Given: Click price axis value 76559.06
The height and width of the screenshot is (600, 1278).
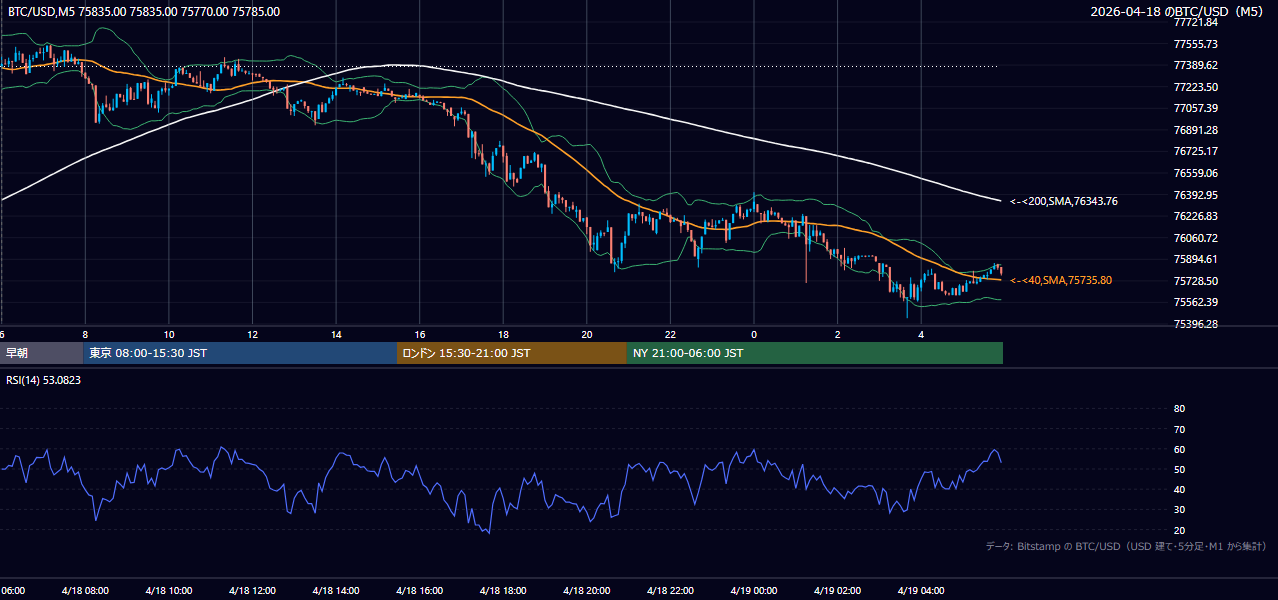Looking at the screenshot, I should pos(1196,173).
